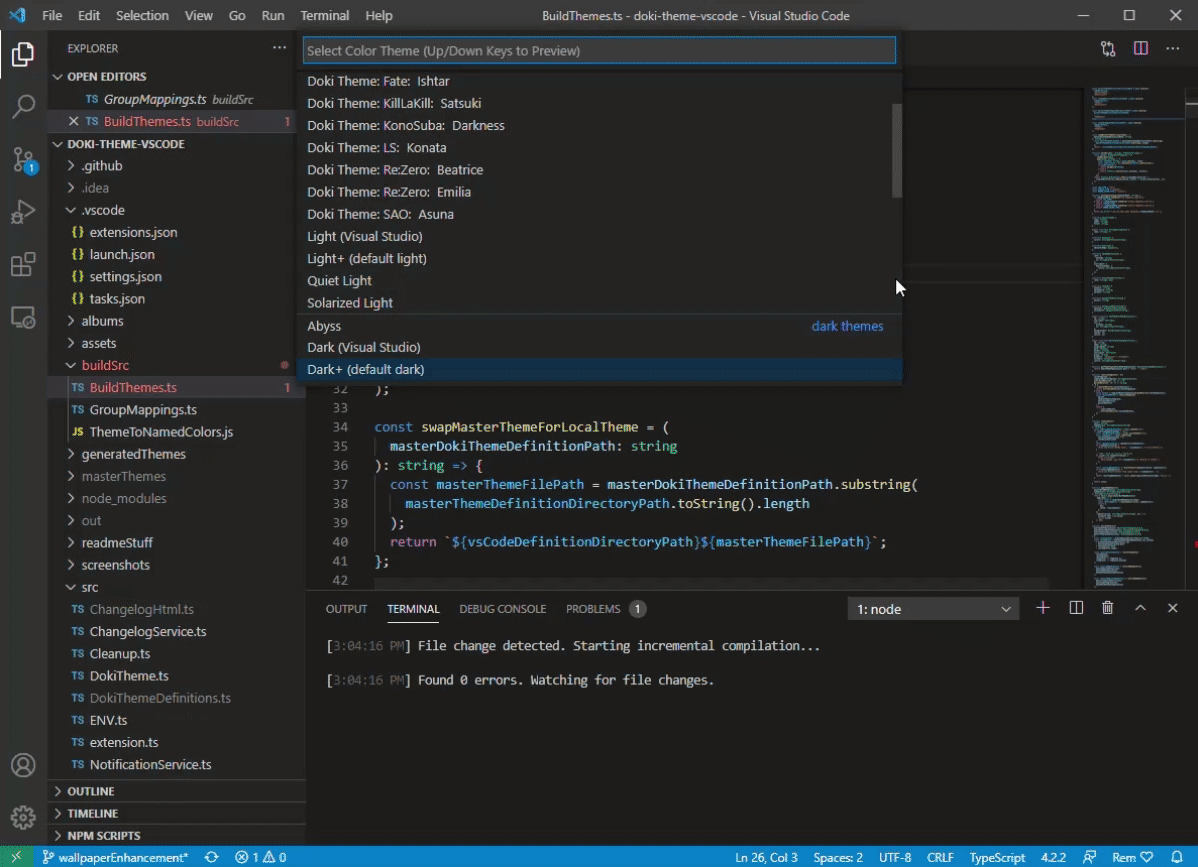Screen dimensions: 1198x867
Task: Open settings.json in .vscode folder
Action: tap(125, 277)
